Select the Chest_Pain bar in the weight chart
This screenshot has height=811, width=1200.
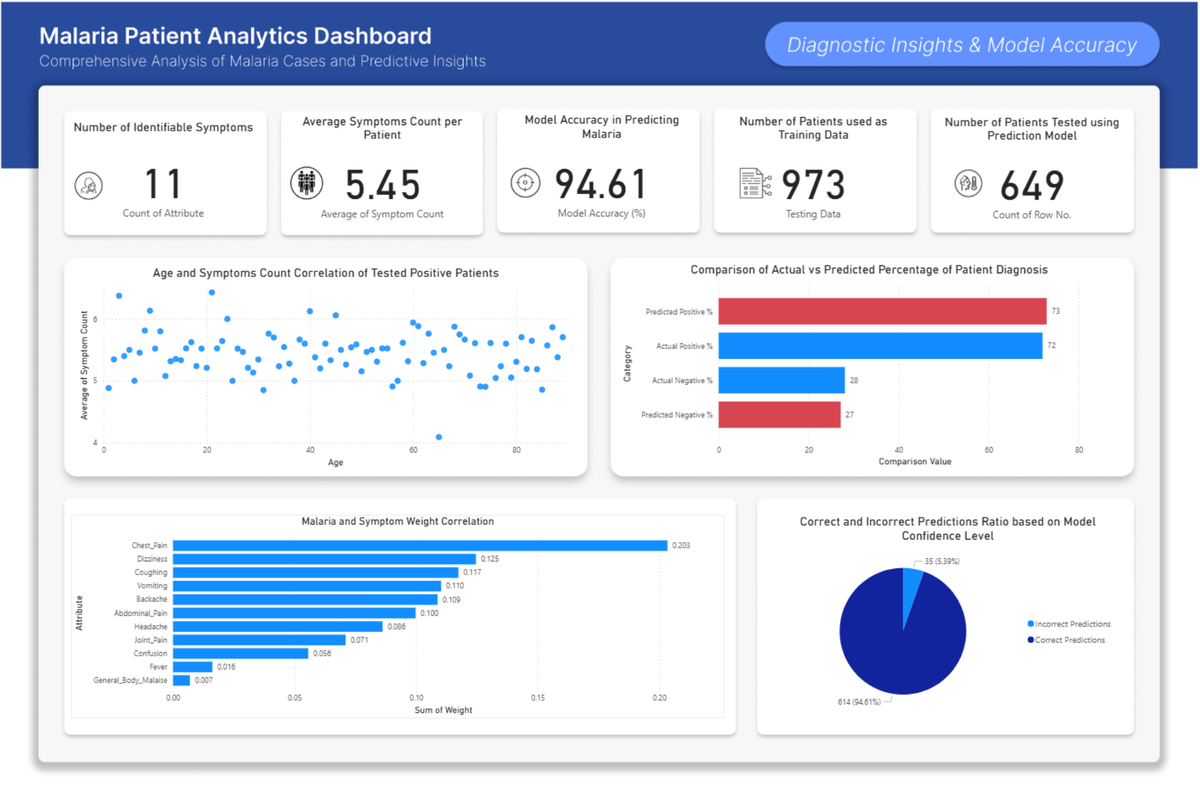(x=420, y=545)
